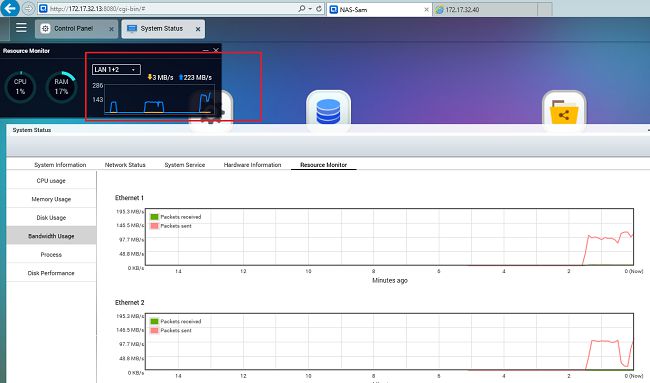
Task: Open the Network Status tab
Action: 125,165
